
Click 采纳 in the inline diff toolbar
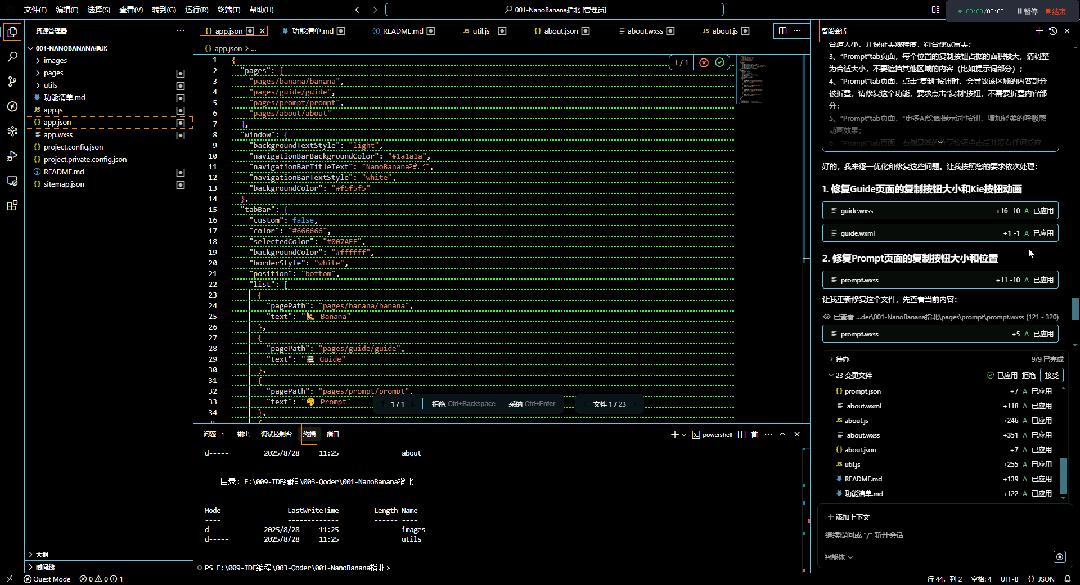tap(515, 405)
